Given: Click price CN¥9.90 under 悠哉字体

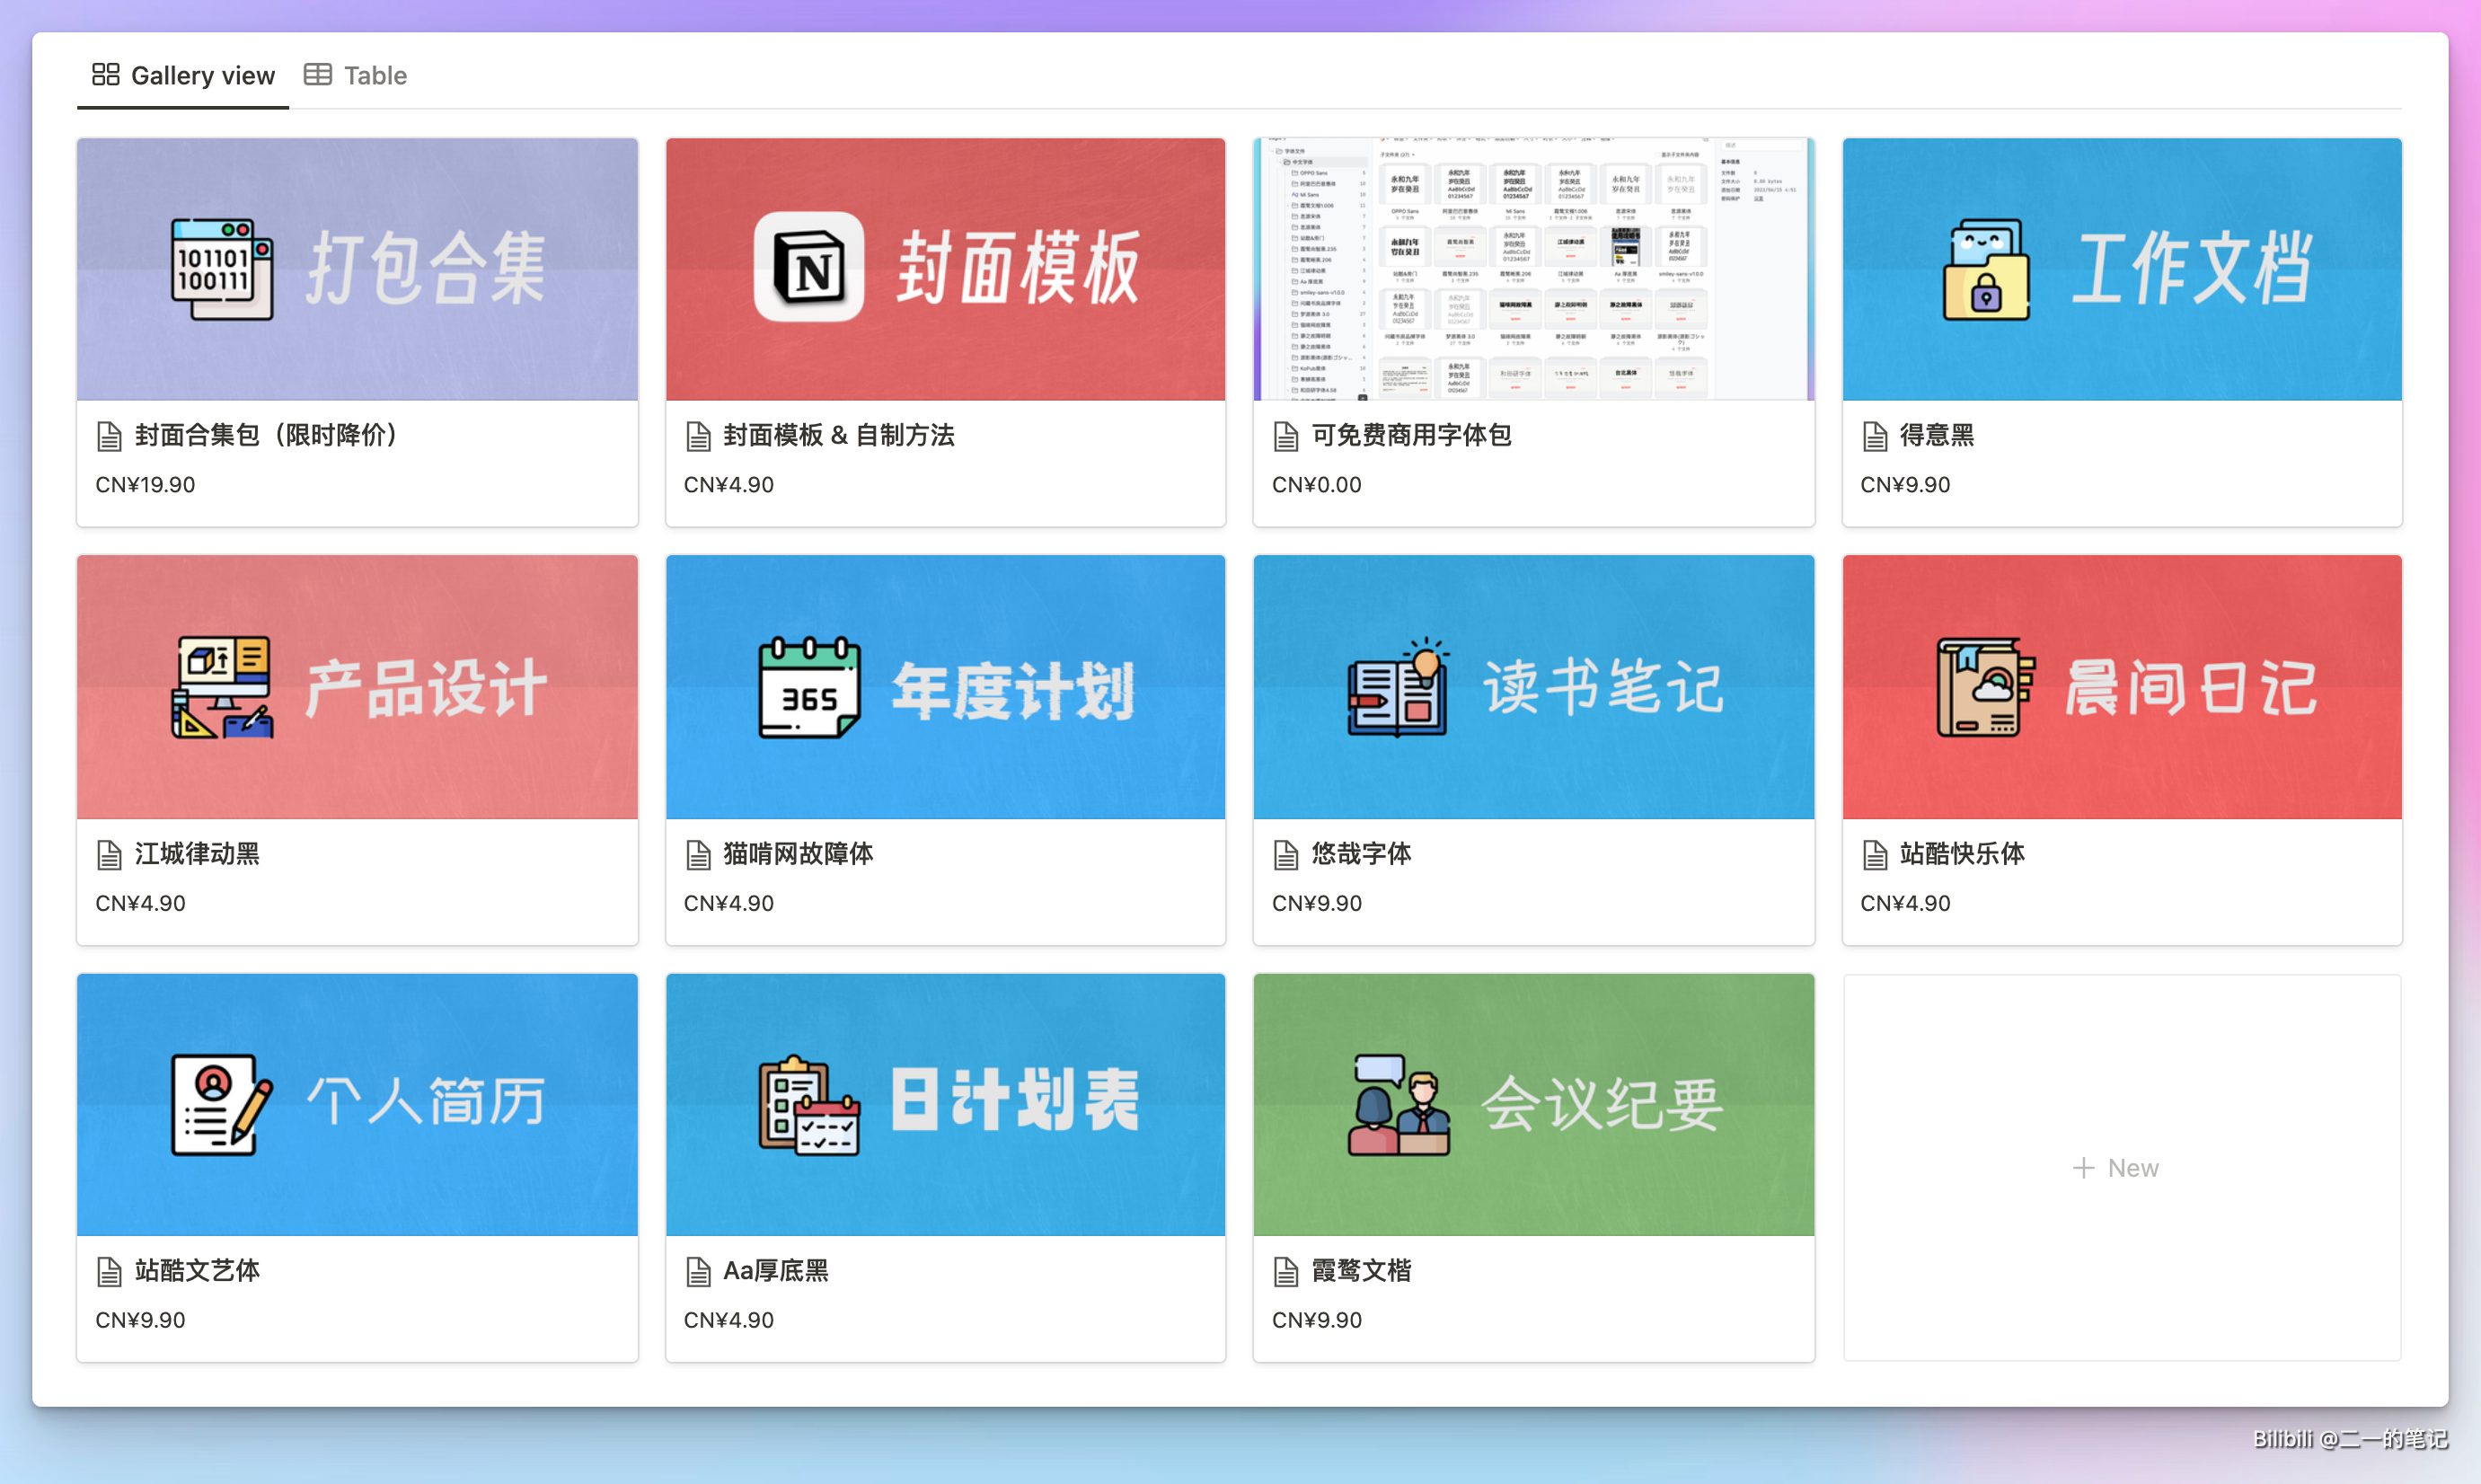Looking at the screenshot, I should click(1316, 902).
